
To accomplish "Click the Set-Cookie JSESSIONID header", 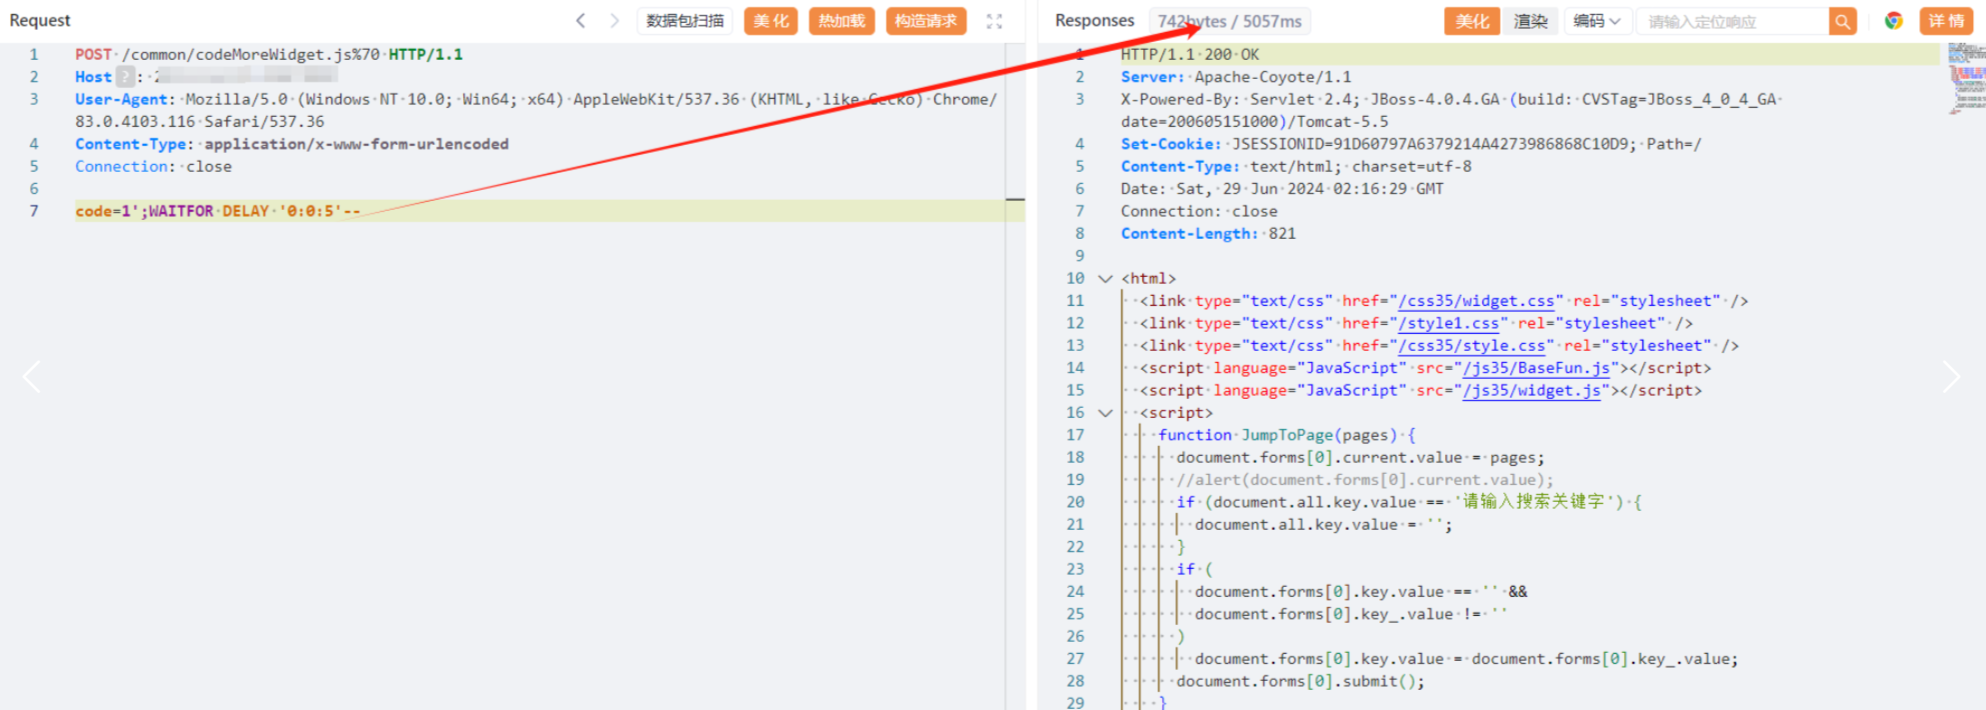I will pos(1411,144).
